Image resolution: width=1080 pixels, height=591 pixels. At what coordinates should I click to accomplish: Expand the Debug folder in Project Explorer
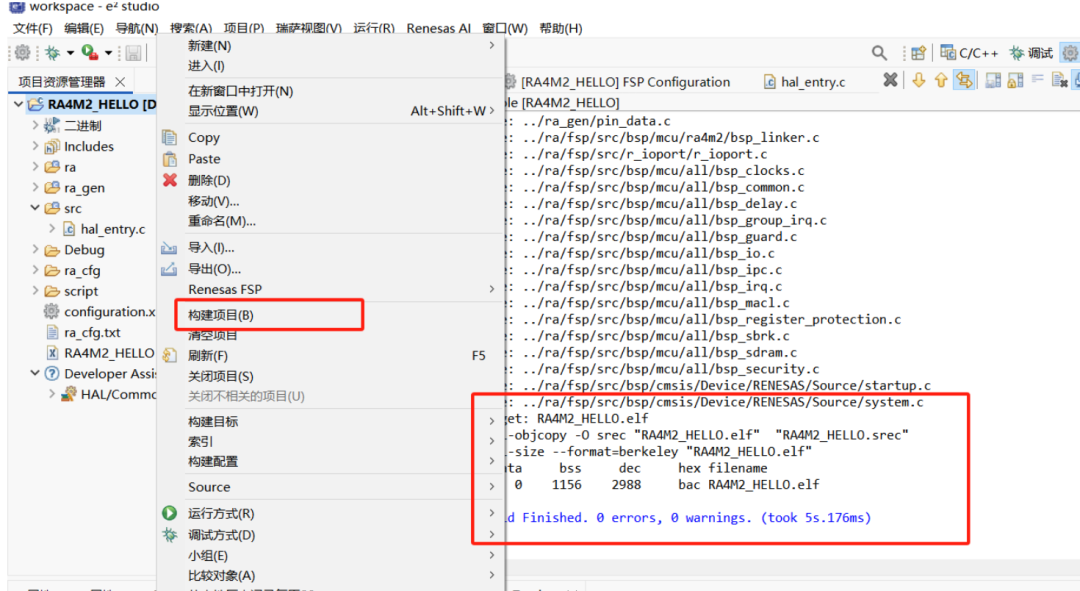point(34,249)
